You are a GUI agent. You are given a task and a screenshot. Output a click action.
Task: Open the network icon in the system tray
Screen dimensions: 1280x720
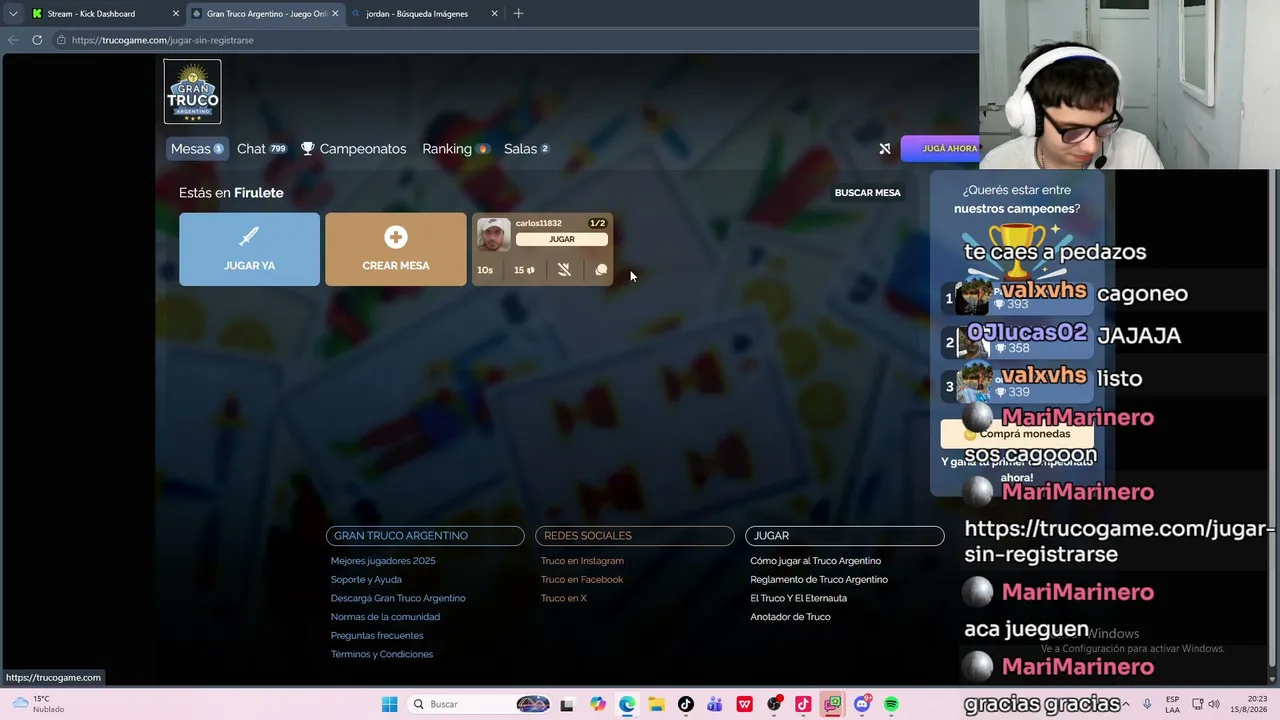click(1198, 704)
